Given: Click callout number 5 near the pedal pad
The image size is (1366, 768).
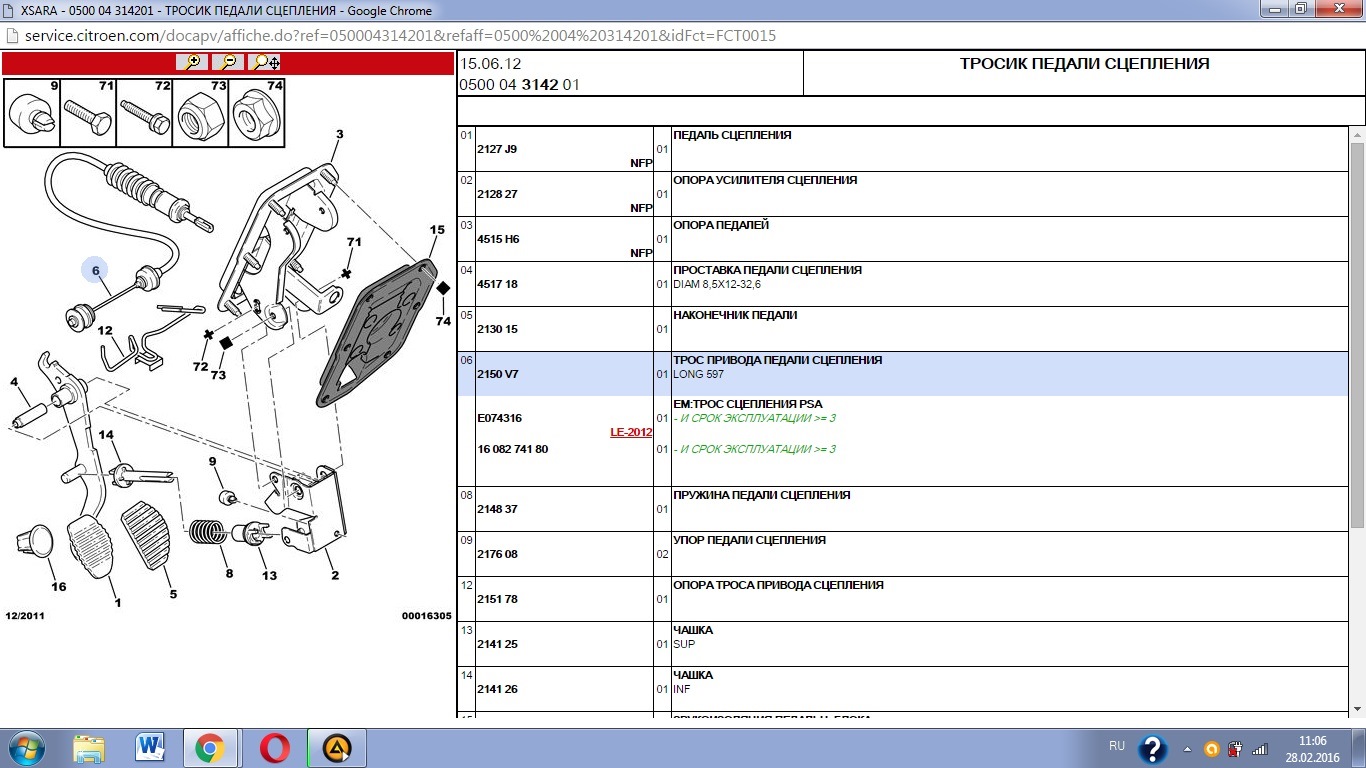Looking at the screenshot, I should click(172, 594).
